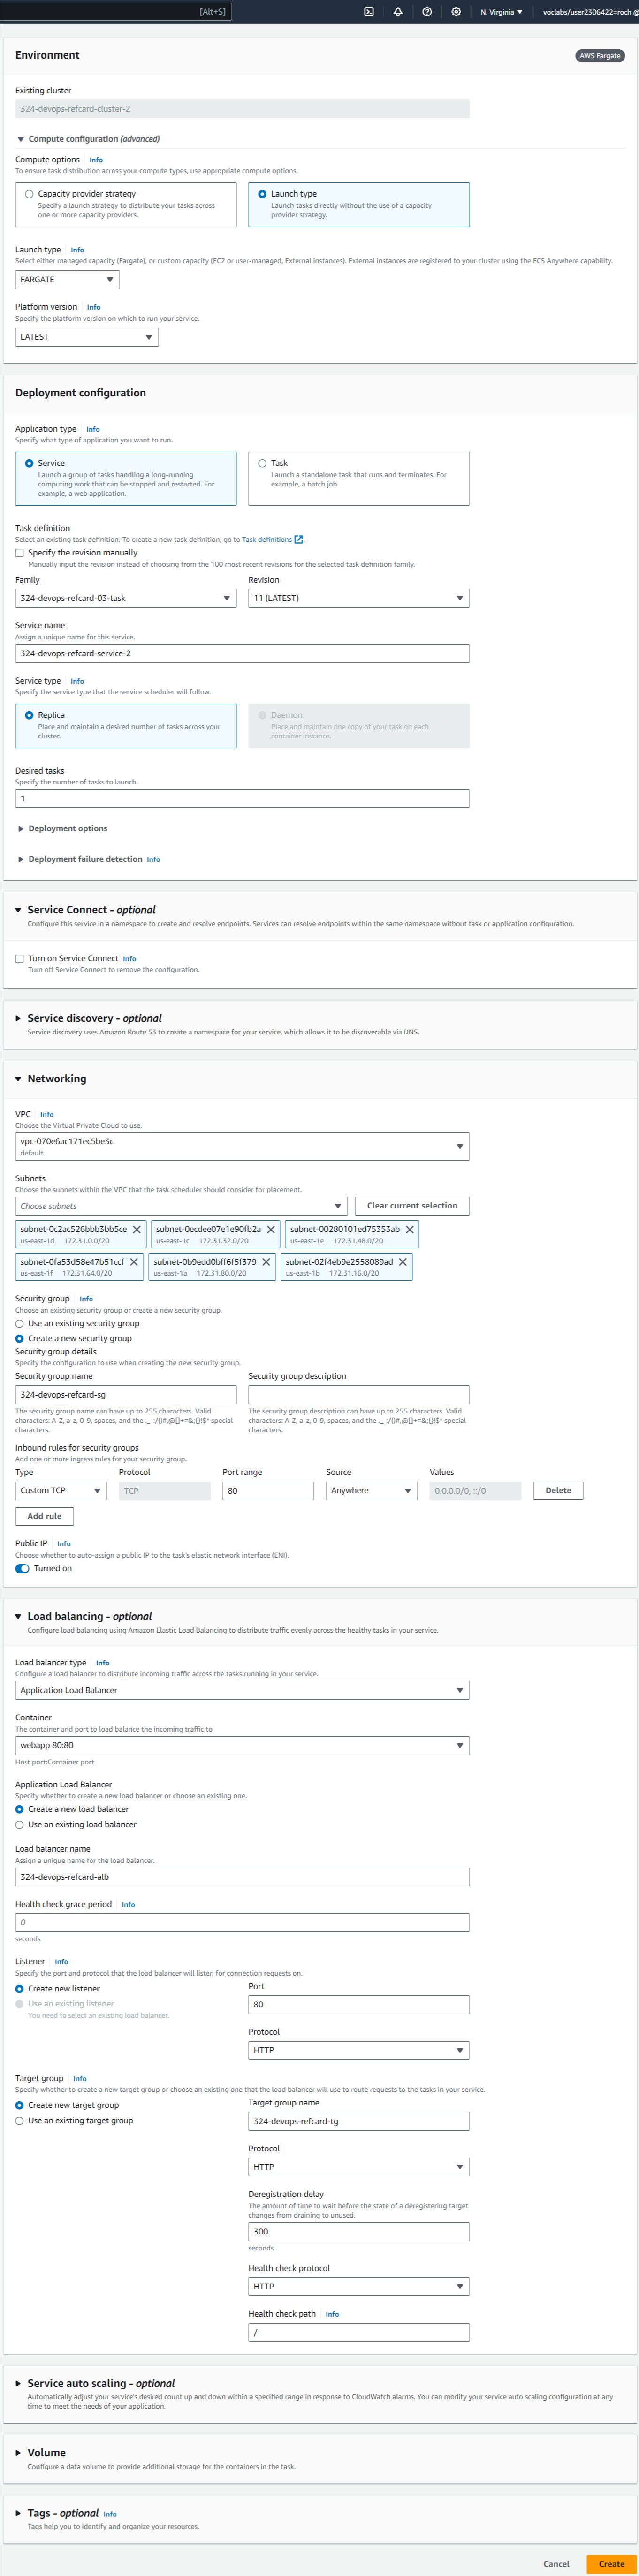Select Use an existing security group

coord(19,1323)
